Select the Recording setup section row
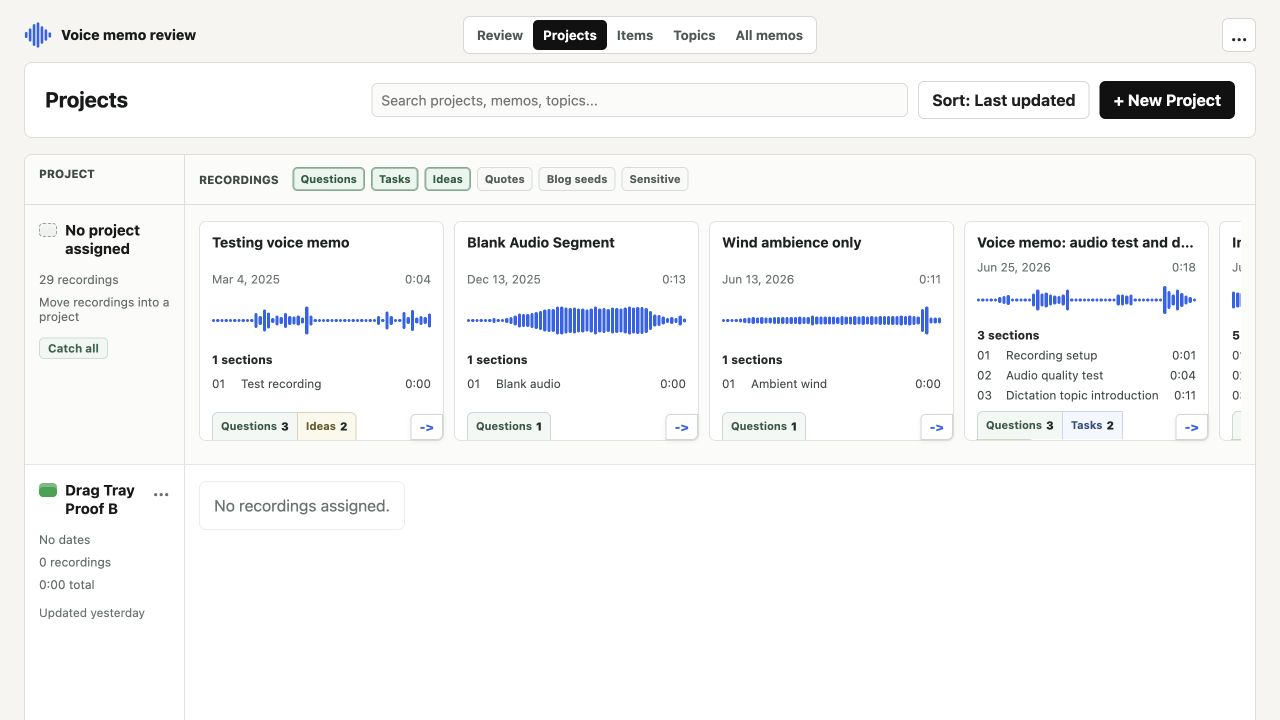1280x720 pixels. coord(1086,355)
